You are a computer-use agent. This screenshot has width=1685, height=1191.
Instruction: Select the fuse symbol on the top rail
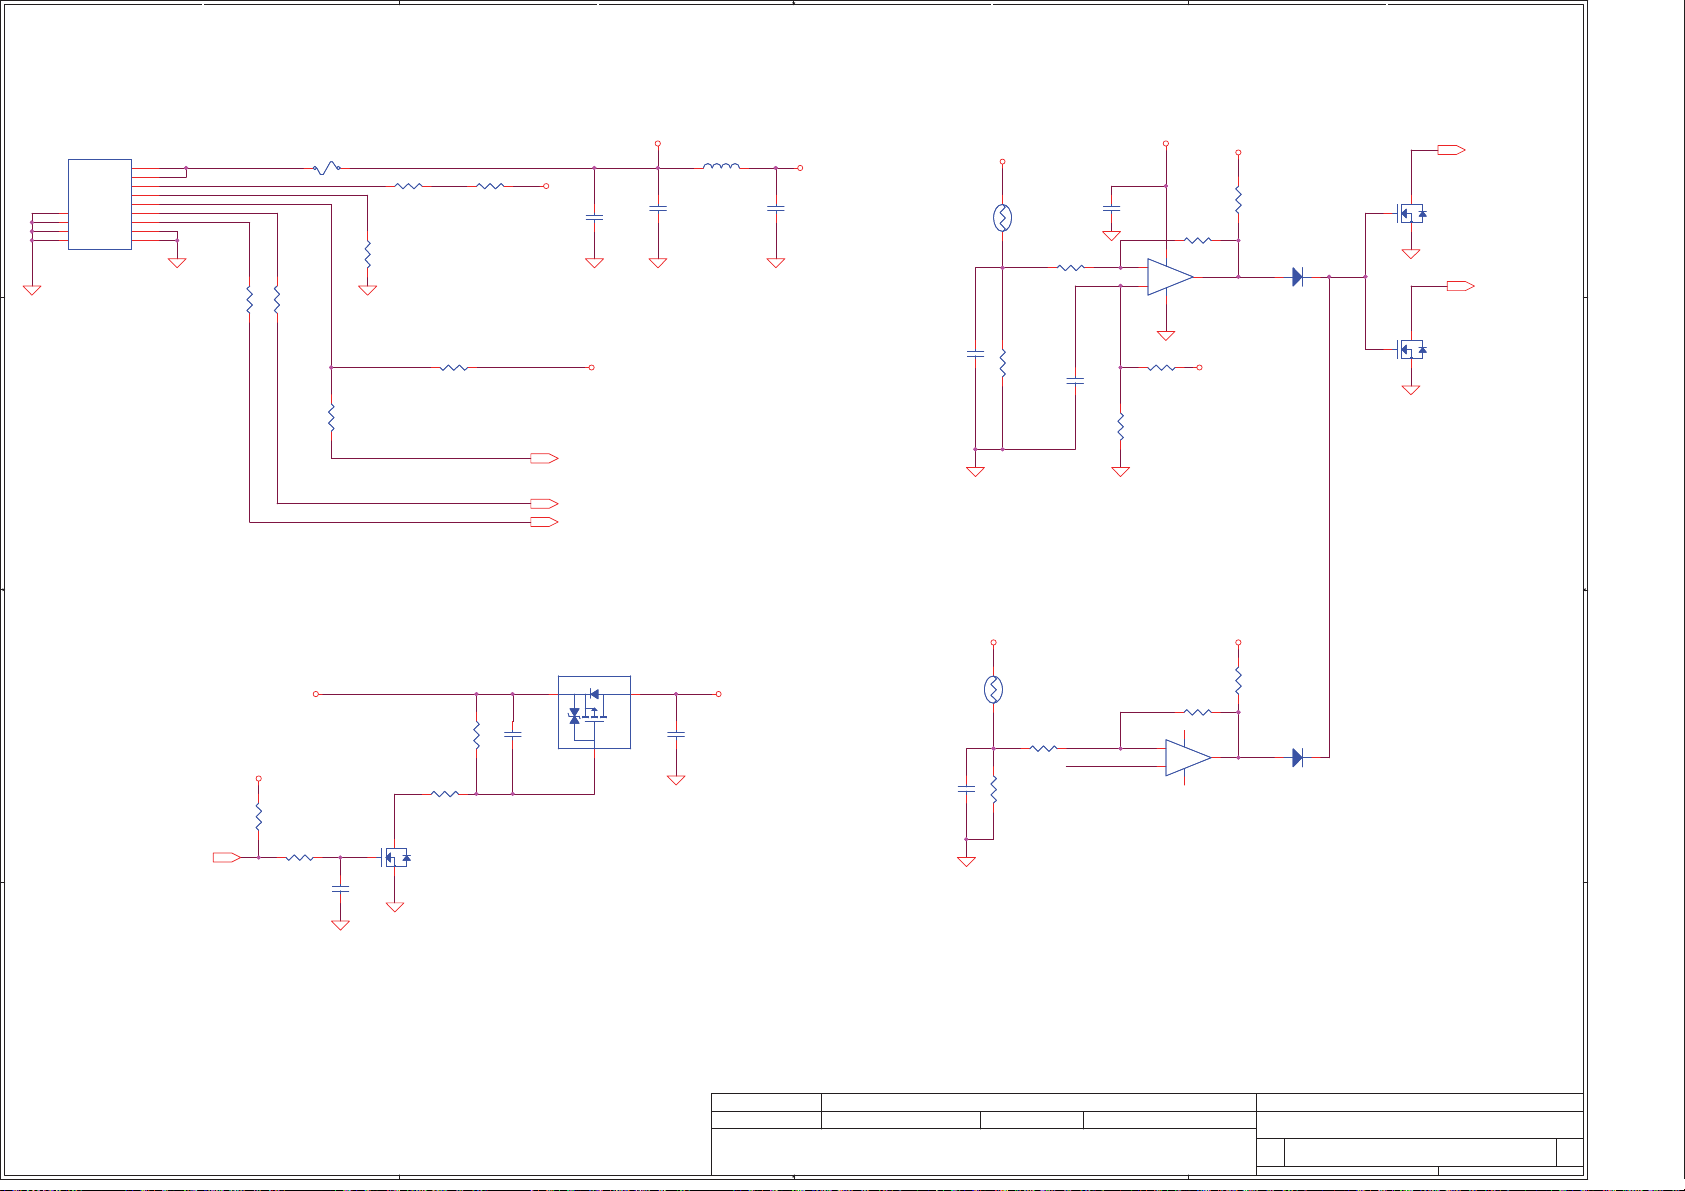pyautogui.click(x=326, y=169)
